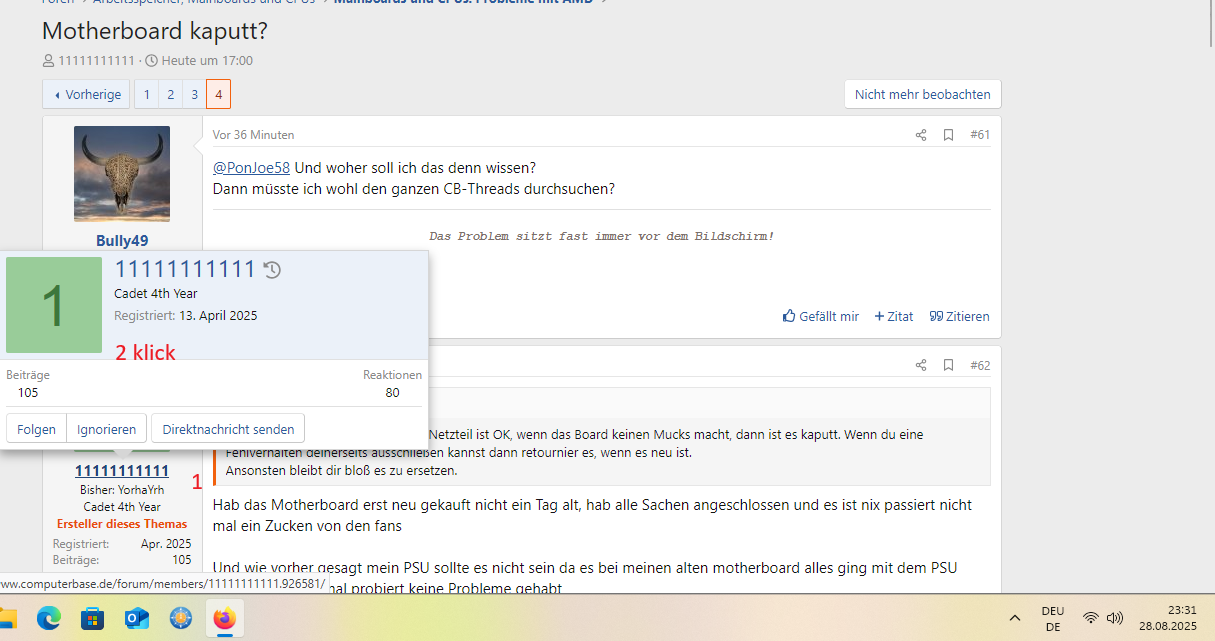
Task: Open username history icon in member popup
Action: [272, 269]
